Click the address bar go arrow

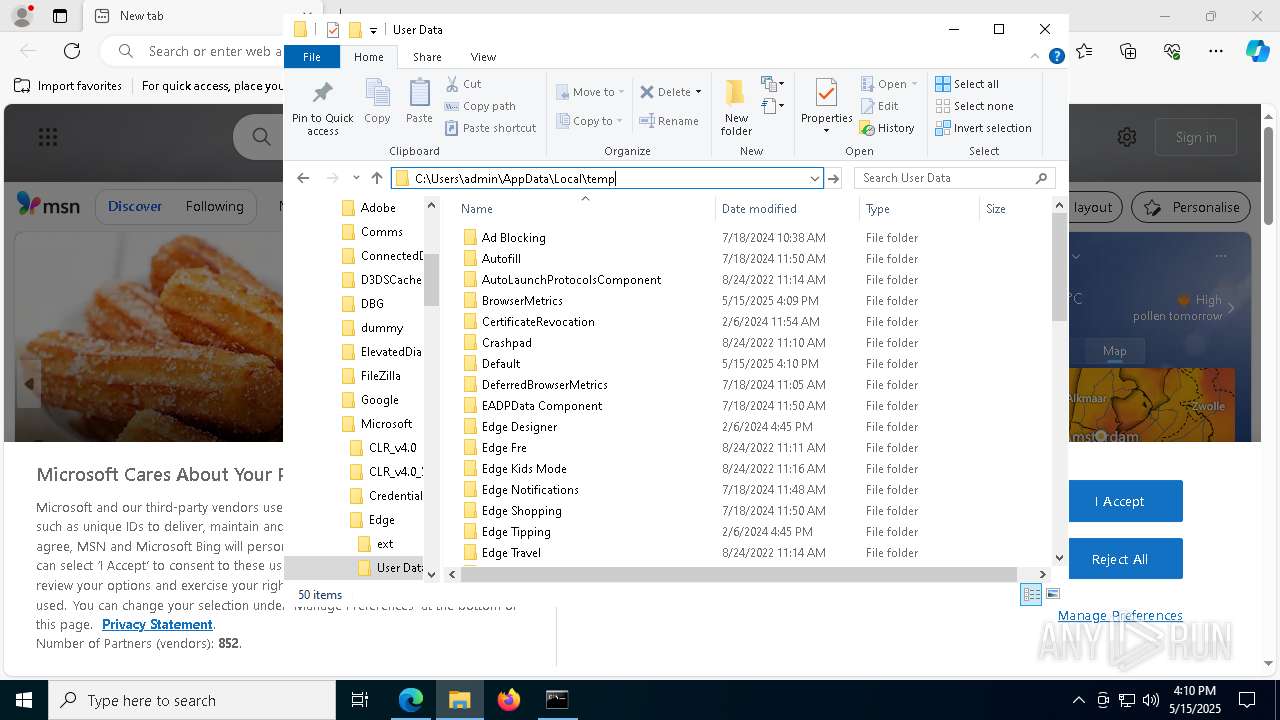pos(833,178)
